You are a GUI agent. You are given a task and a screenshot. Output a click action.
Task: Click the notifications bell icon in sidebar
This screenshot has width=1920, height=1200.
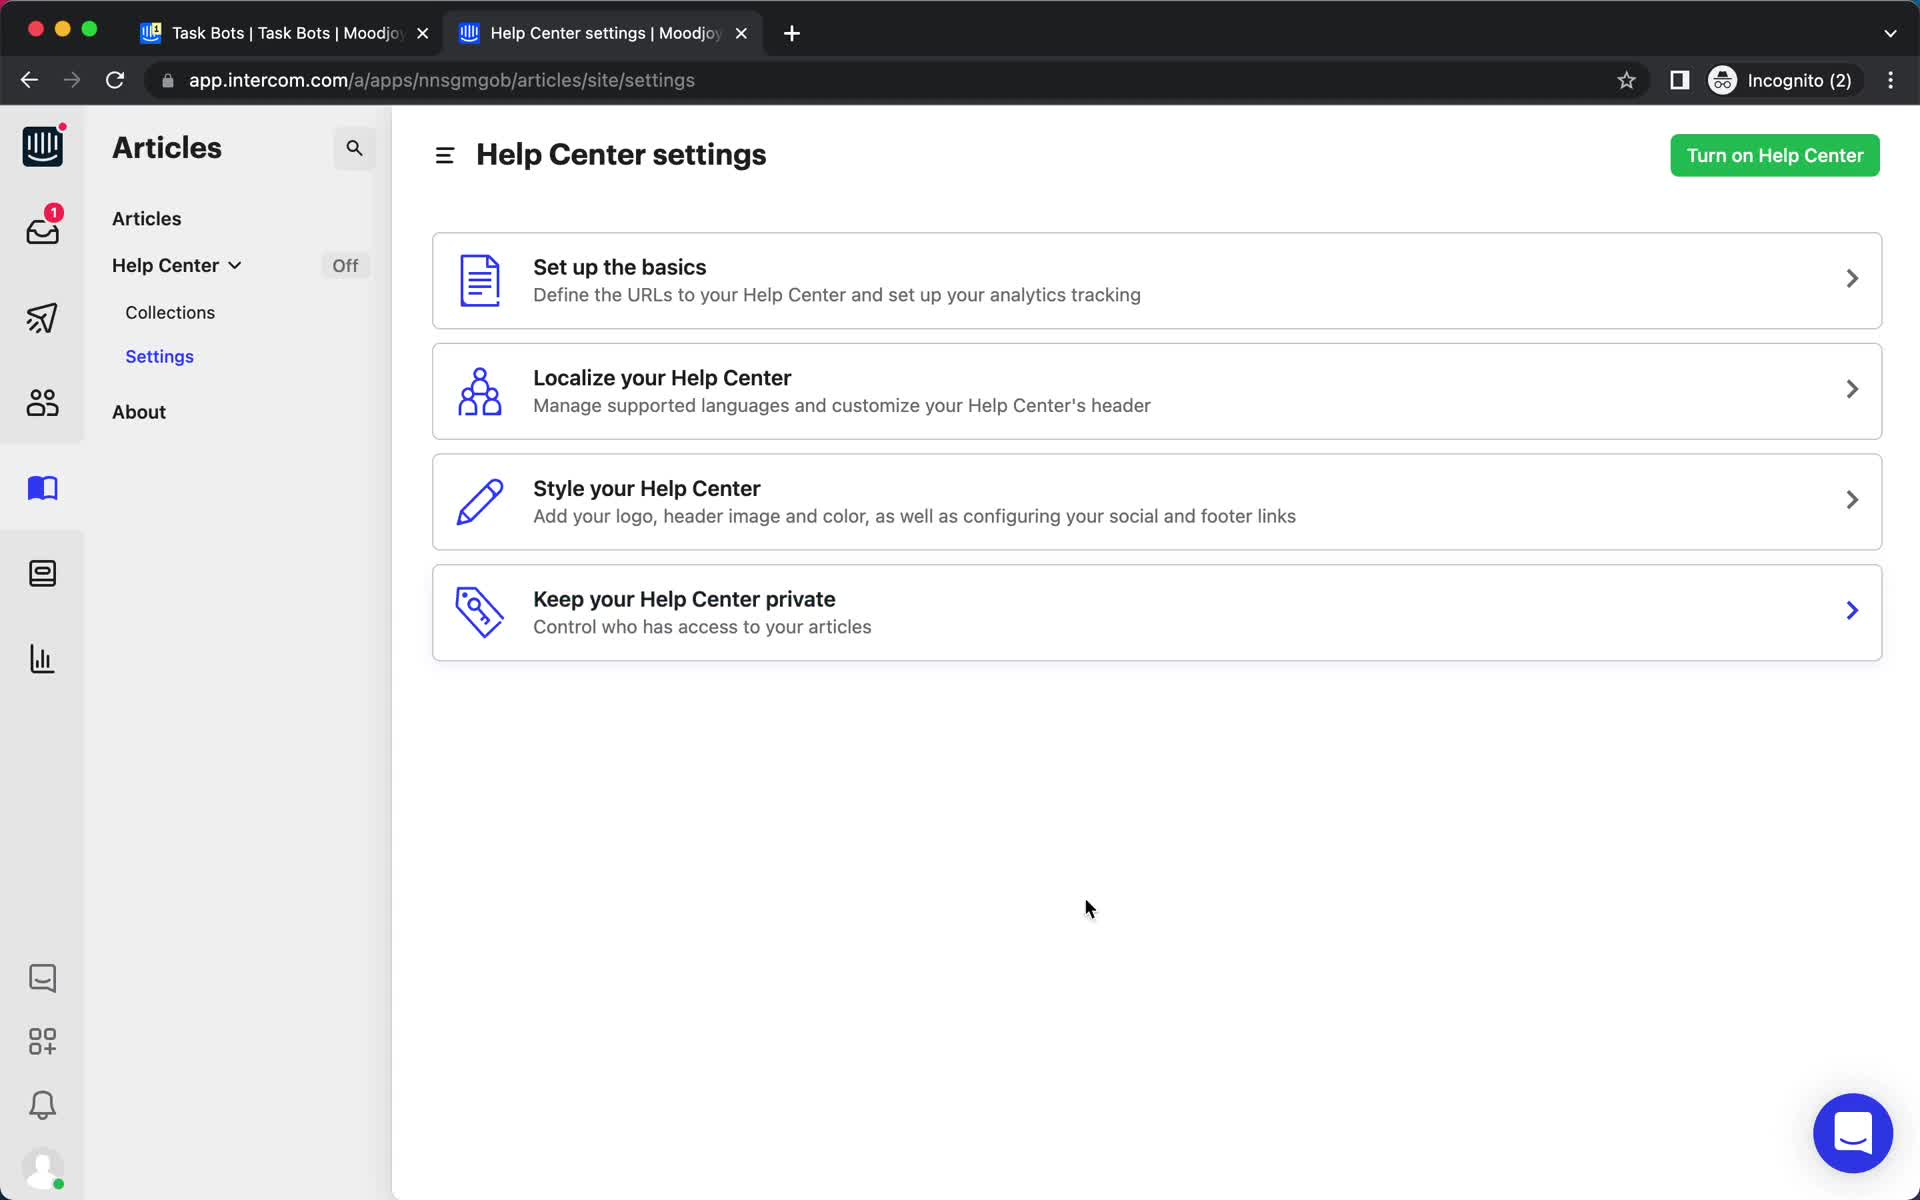43,1105
